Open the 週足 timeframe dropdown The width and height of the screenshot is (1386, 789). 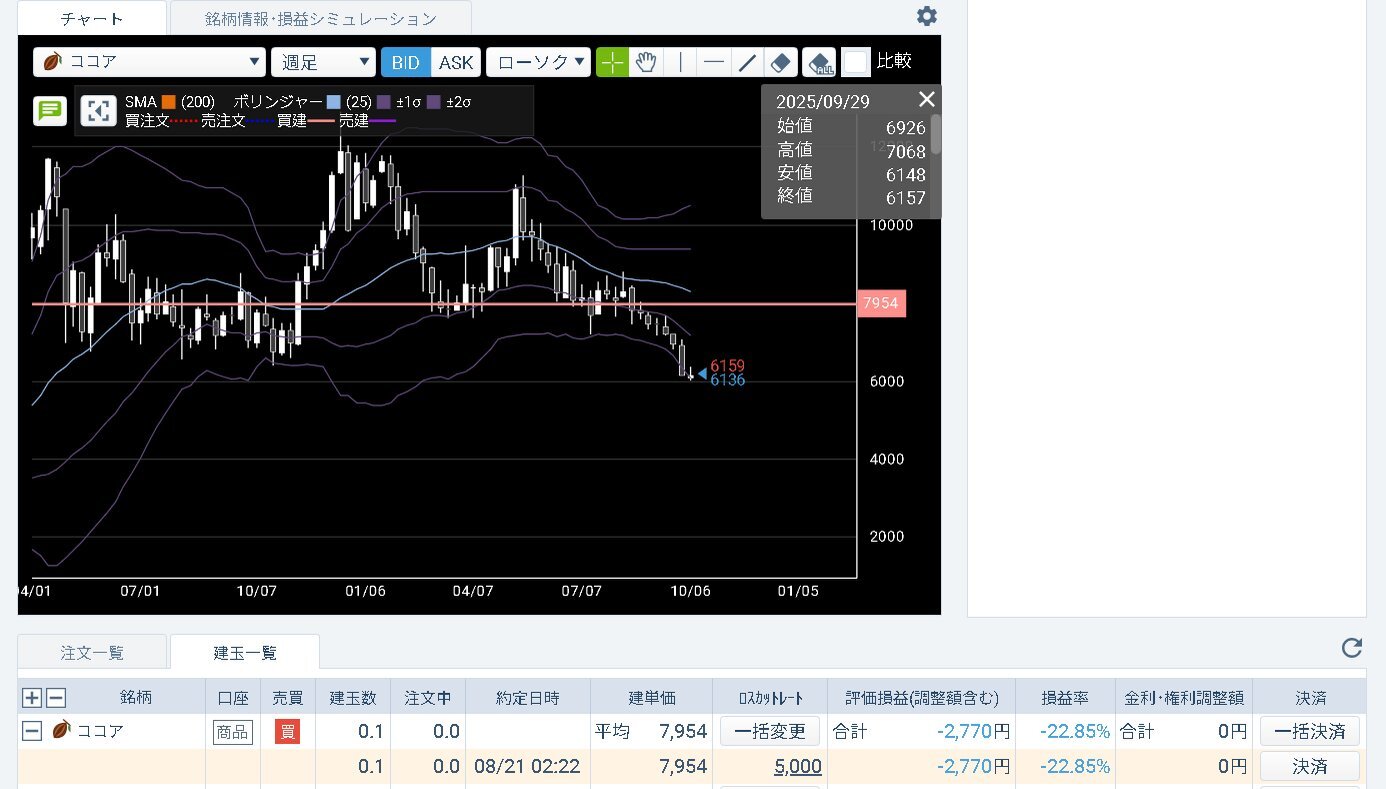click(323, 62)
